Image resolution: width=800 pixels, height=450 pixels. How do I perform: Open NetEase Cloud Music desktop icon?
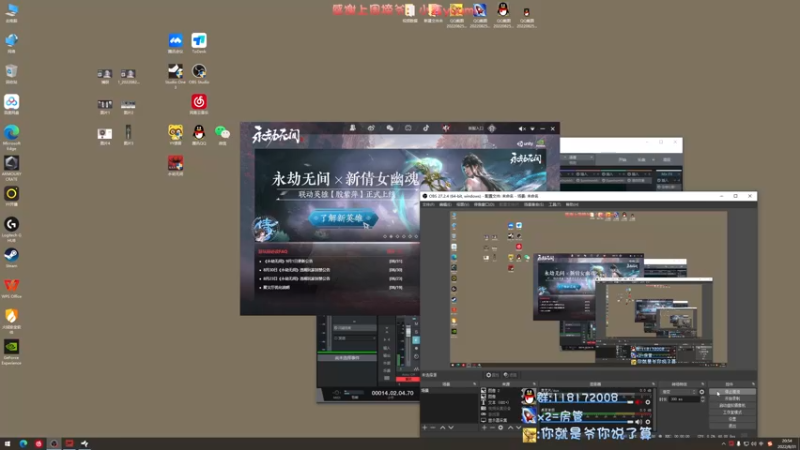pyautogui.click(x=199, y=104)
